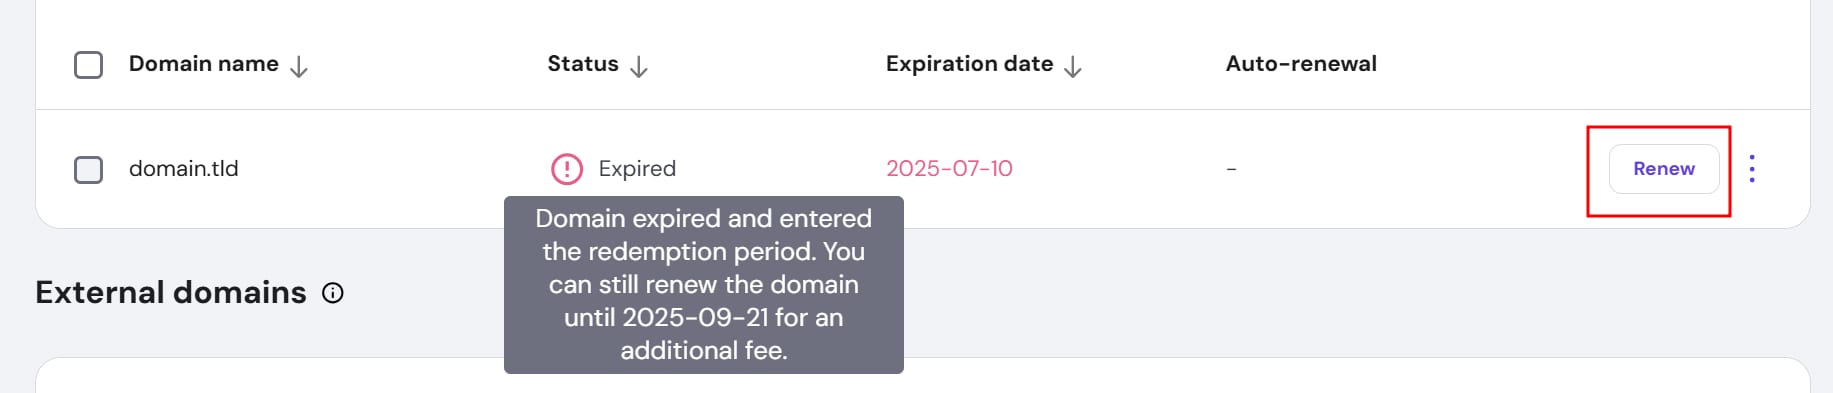Click the auto-renewal dash for domain.tld
1833x393 pixels.
tap(1231, 169)
